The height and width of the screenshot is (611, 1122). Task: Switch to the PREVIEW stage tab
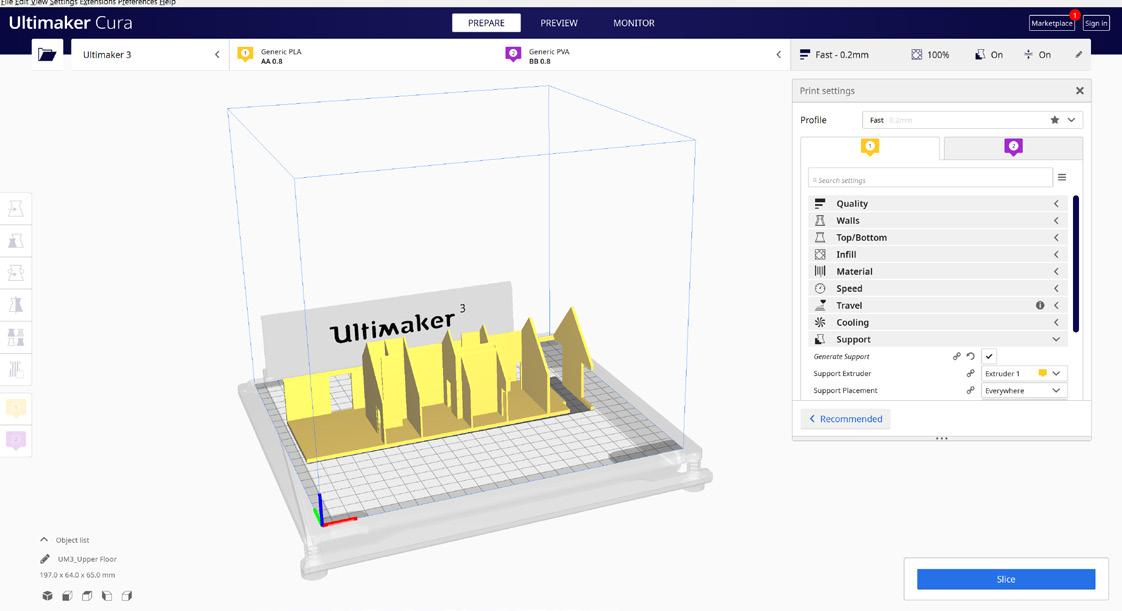[559, 23]
